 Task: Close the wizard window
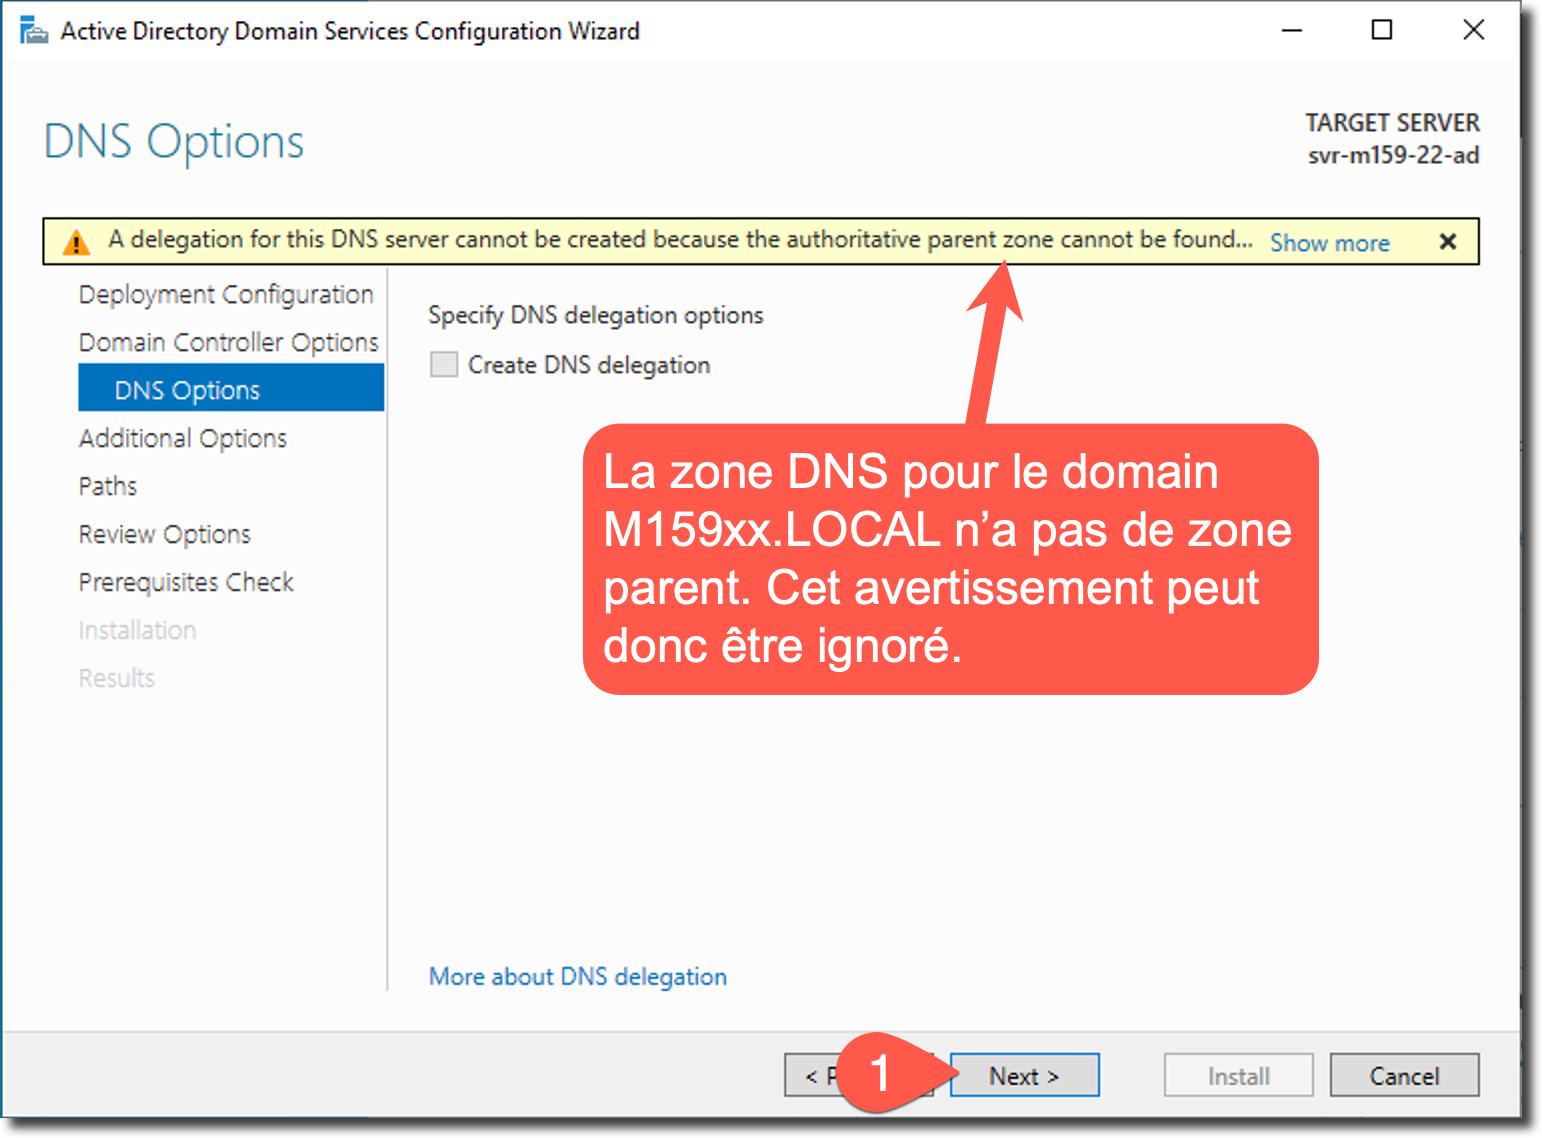(x=1473, y=30)
